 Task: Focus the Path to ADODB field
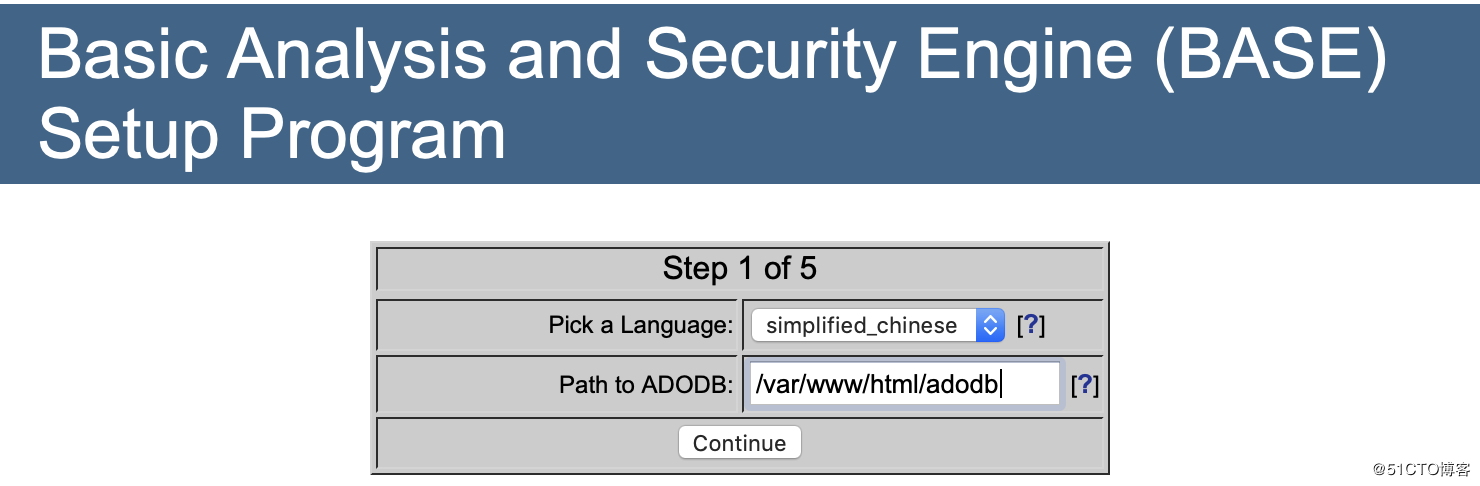pos(904,384)
